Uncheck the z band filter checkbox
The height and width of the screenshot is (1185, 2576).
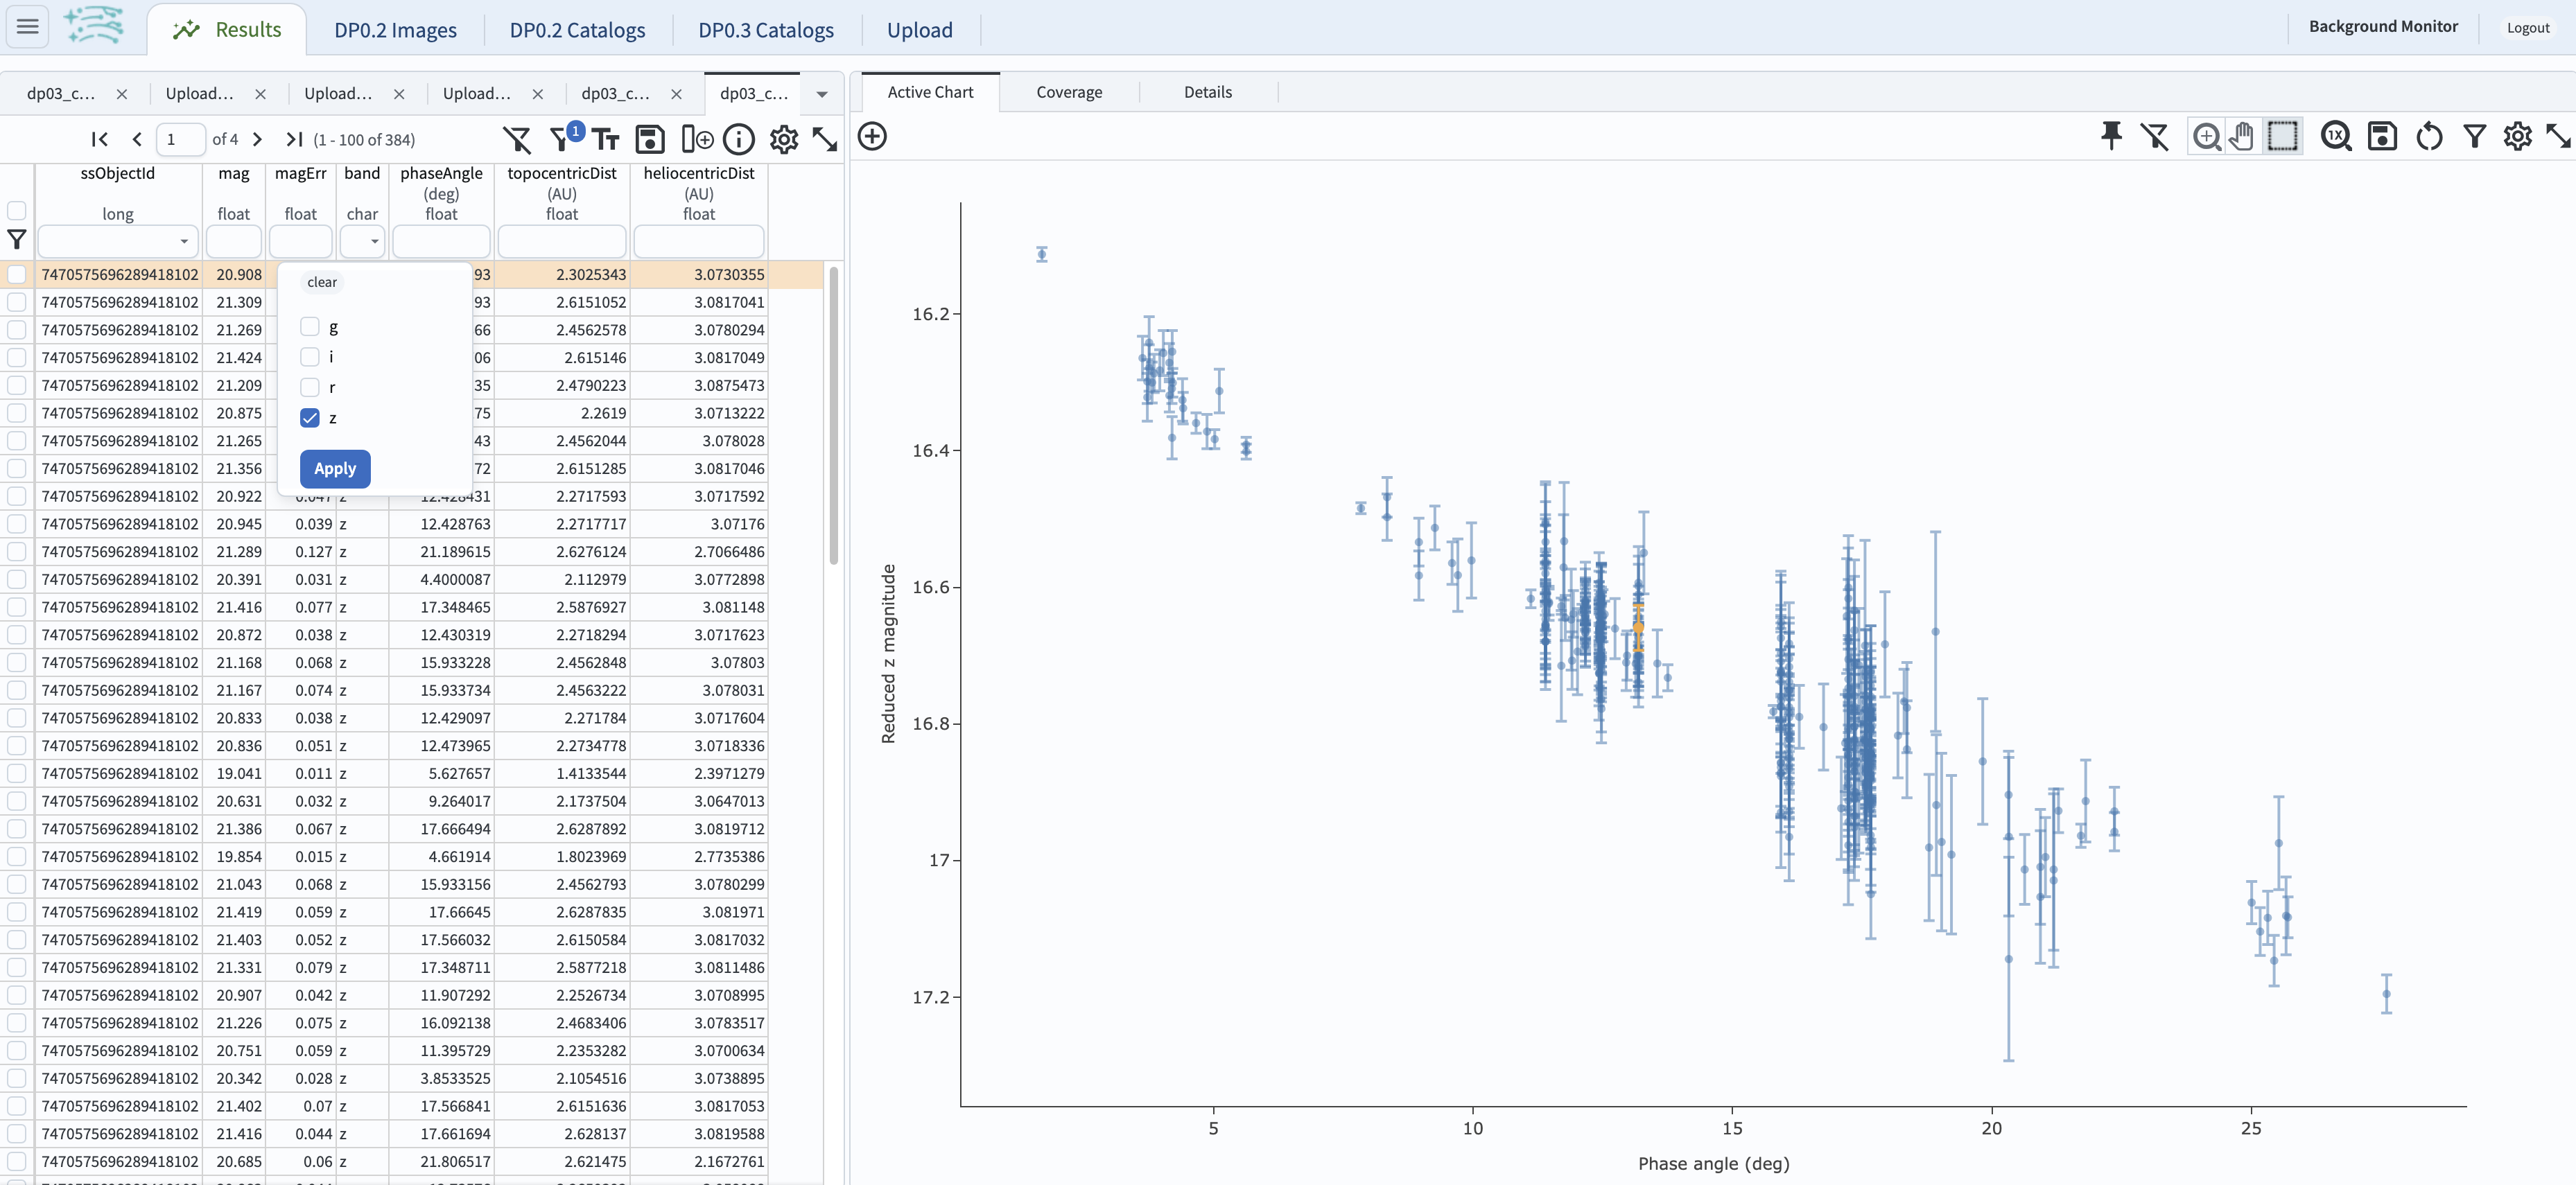310,418
